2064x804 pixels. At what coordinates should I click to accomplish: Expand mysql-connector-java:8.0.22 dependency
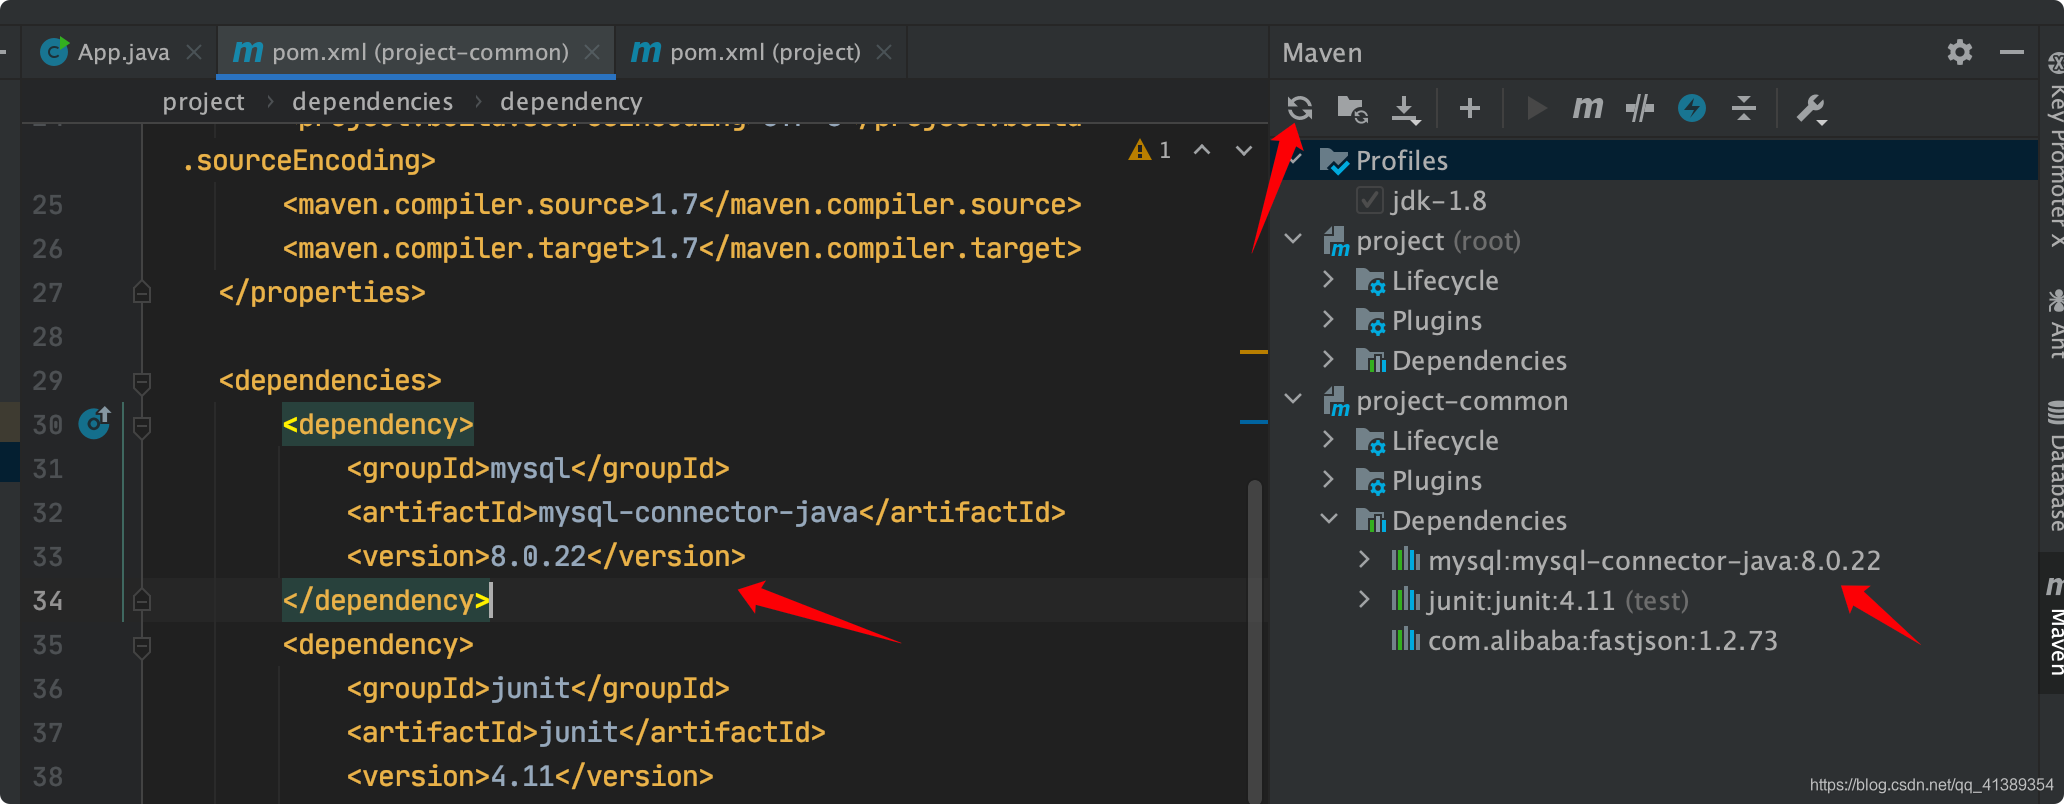coord(1365,560)
